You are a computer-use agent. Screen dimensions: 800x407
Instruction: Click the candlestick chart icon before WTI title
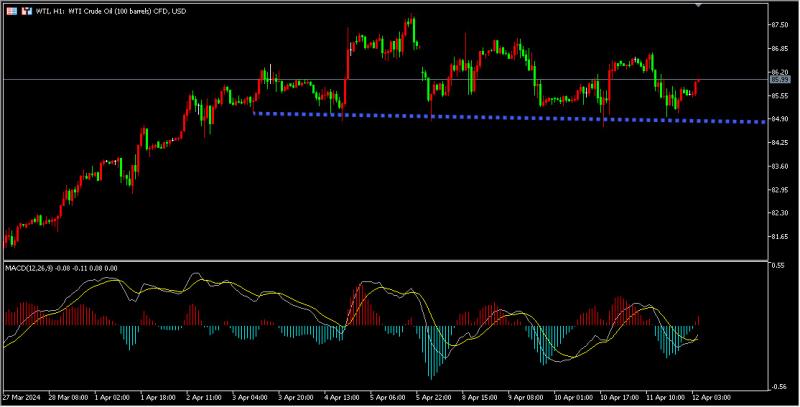pos(25,9)
